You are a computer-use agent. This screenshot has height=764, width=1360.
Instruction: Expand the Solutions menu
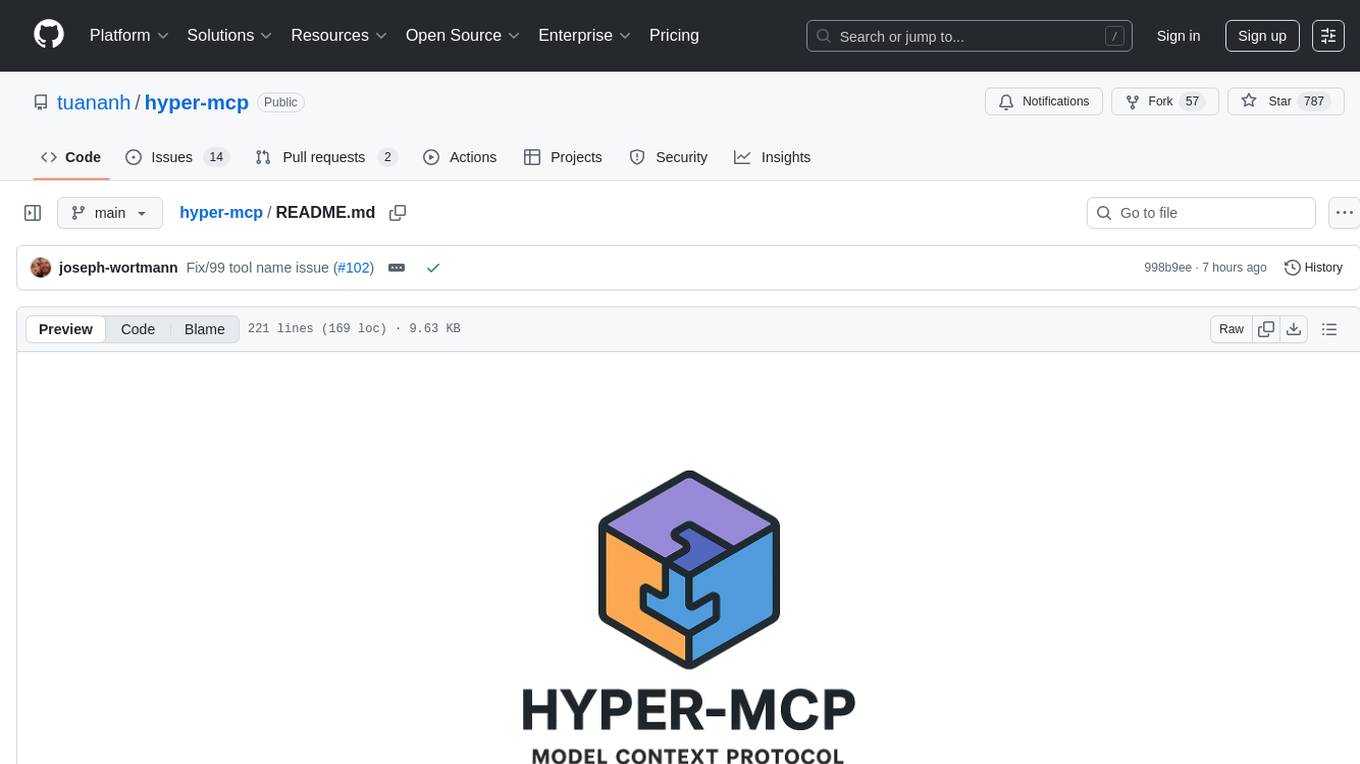pyautogui.click(x=229, y=35)
